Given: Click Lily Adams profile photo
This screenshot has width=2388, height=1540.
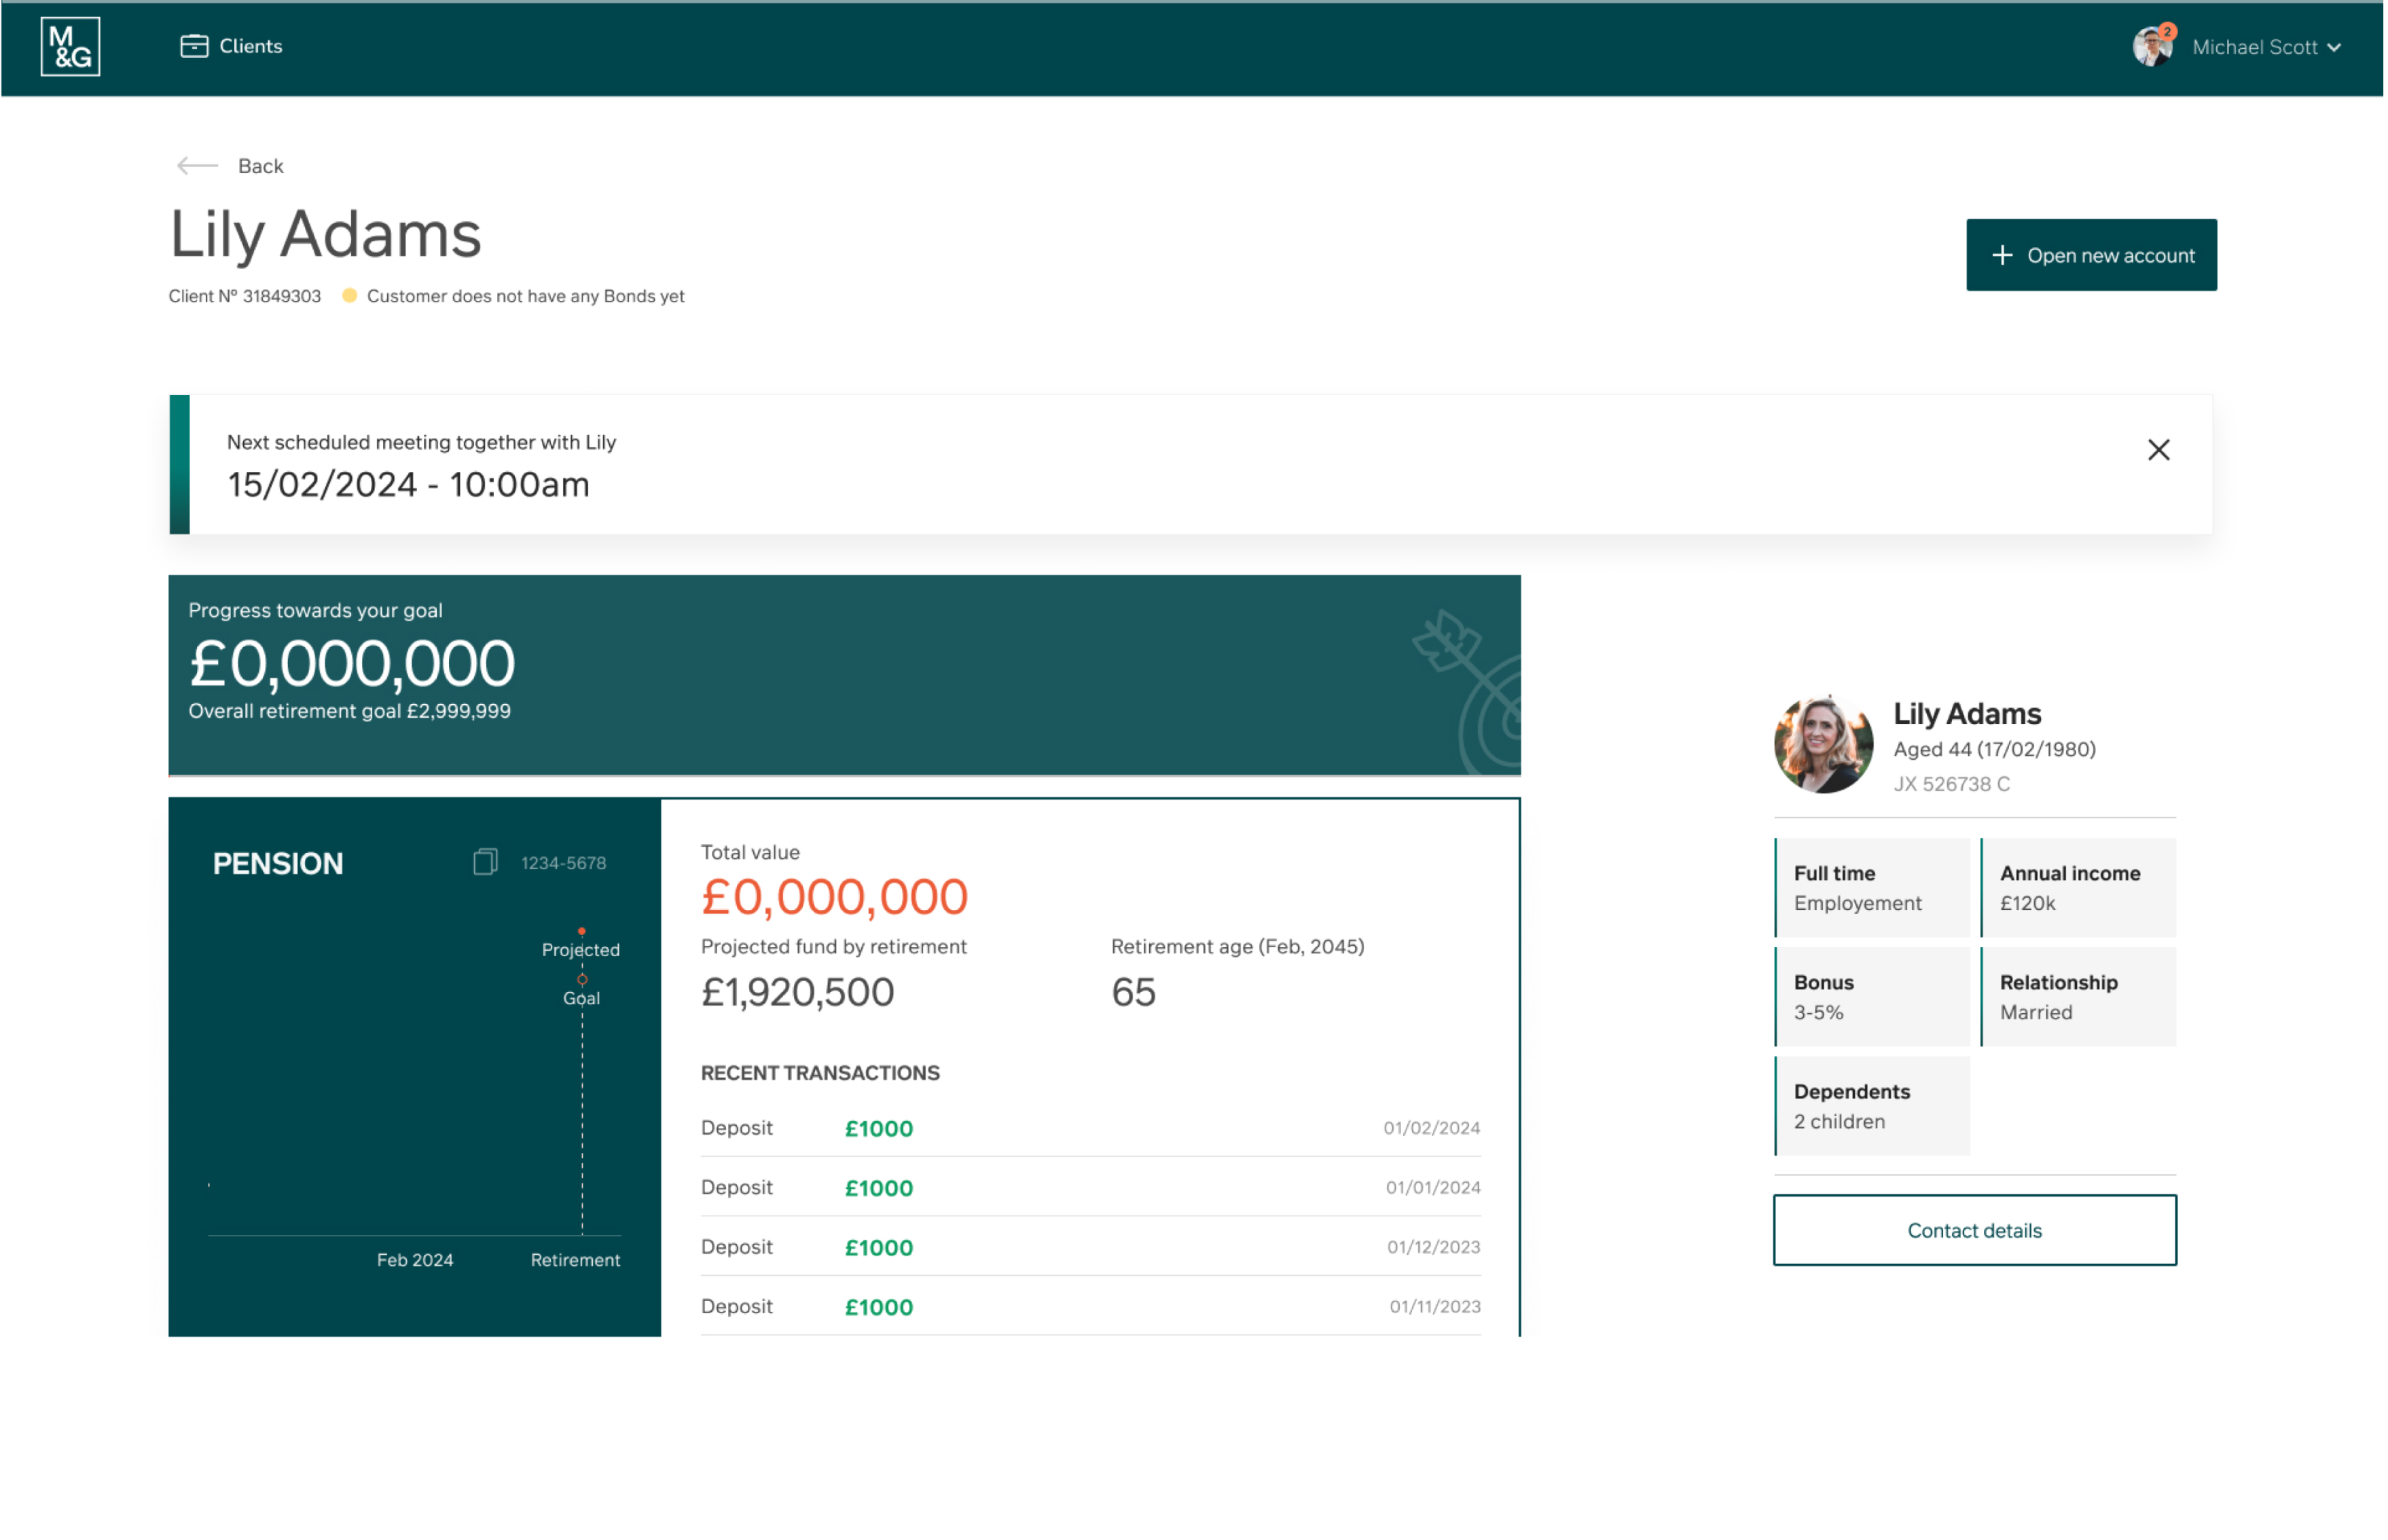Looking at the screenshot, I should [x=1825, y=745].
